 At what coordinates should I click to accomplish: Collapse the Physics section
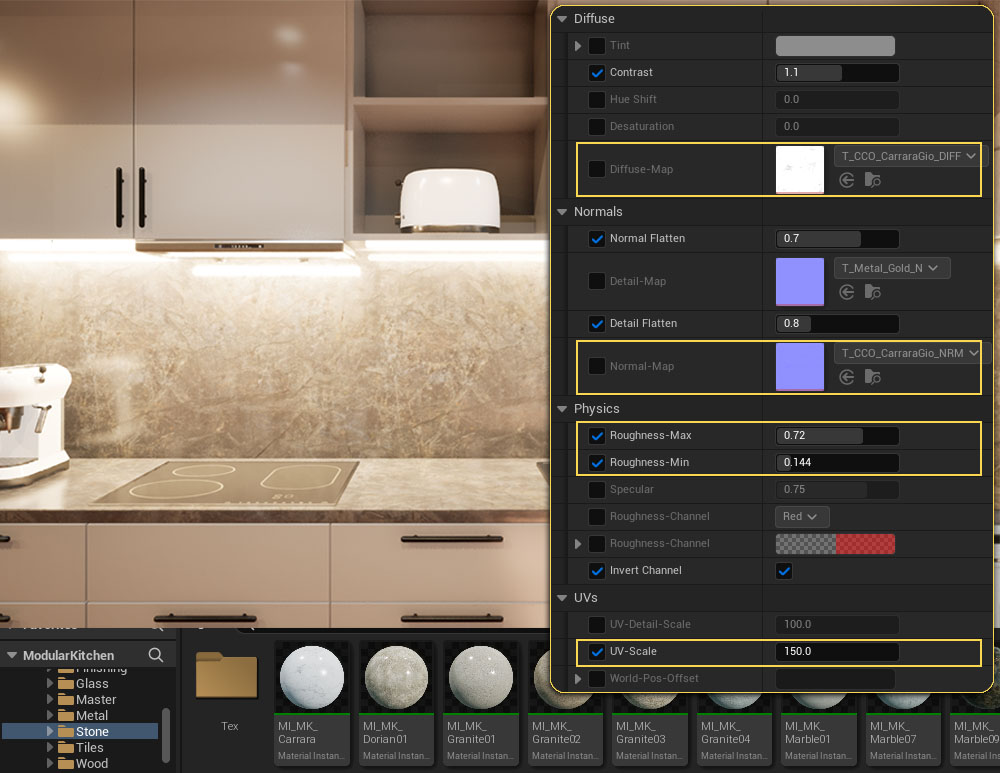(562, 409)
